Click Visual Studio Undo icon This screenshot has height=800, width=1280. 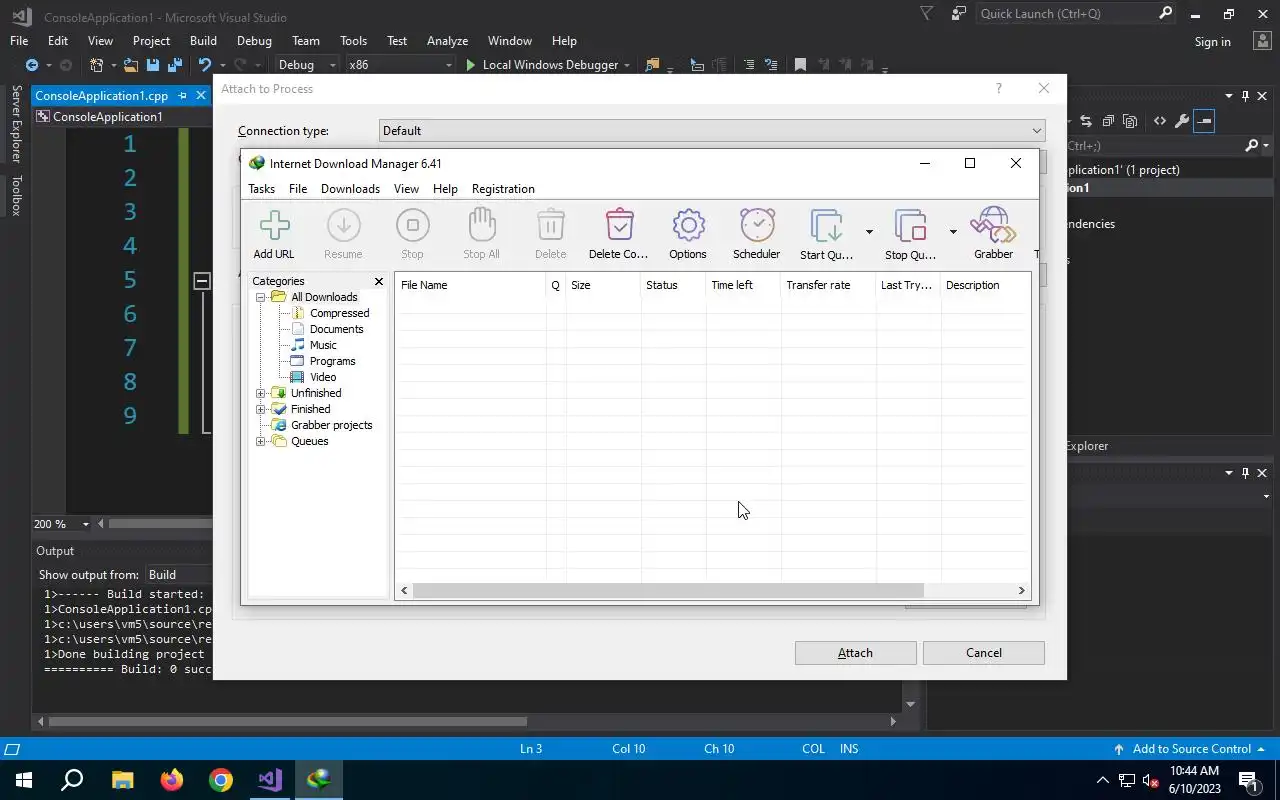205,65
